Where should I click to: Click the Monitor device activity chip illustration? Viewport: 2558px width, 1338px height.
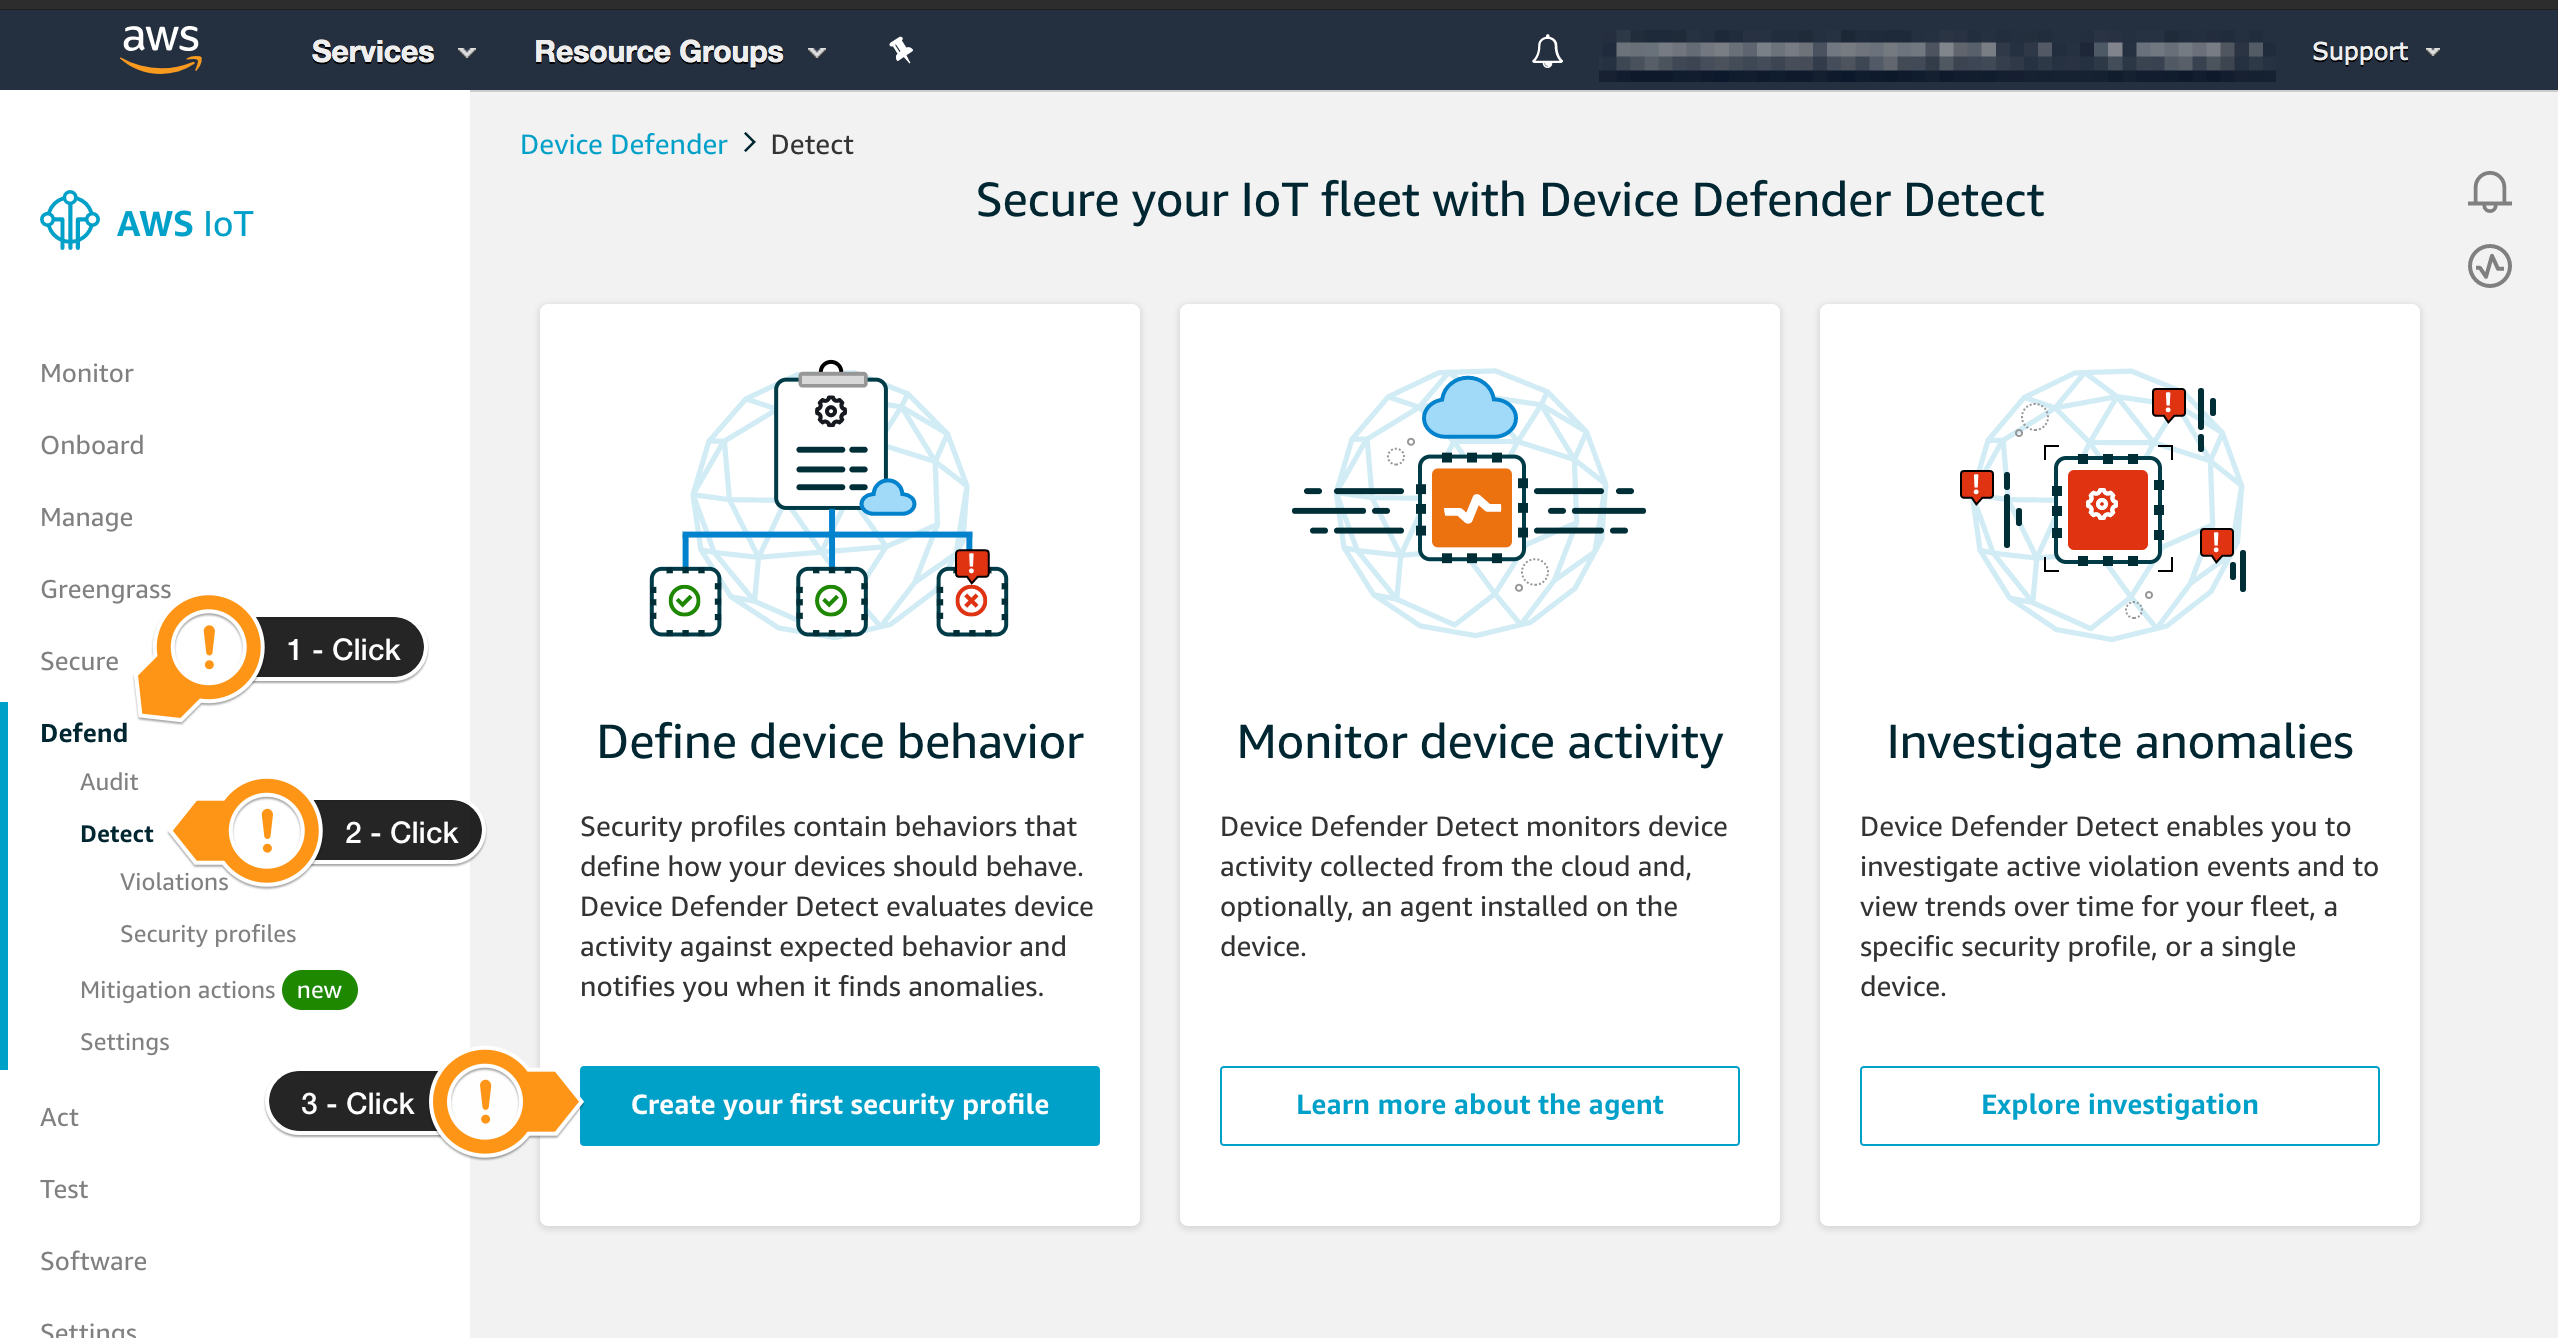(1470, 503)
